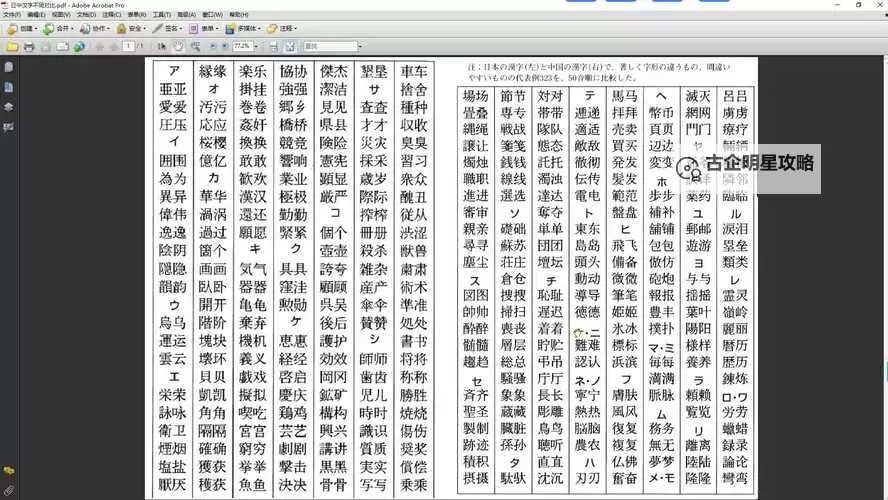Select the Select (arrow cursor) tool
Viewport: 888px width, 500px height.
click(x=162, y=46)
